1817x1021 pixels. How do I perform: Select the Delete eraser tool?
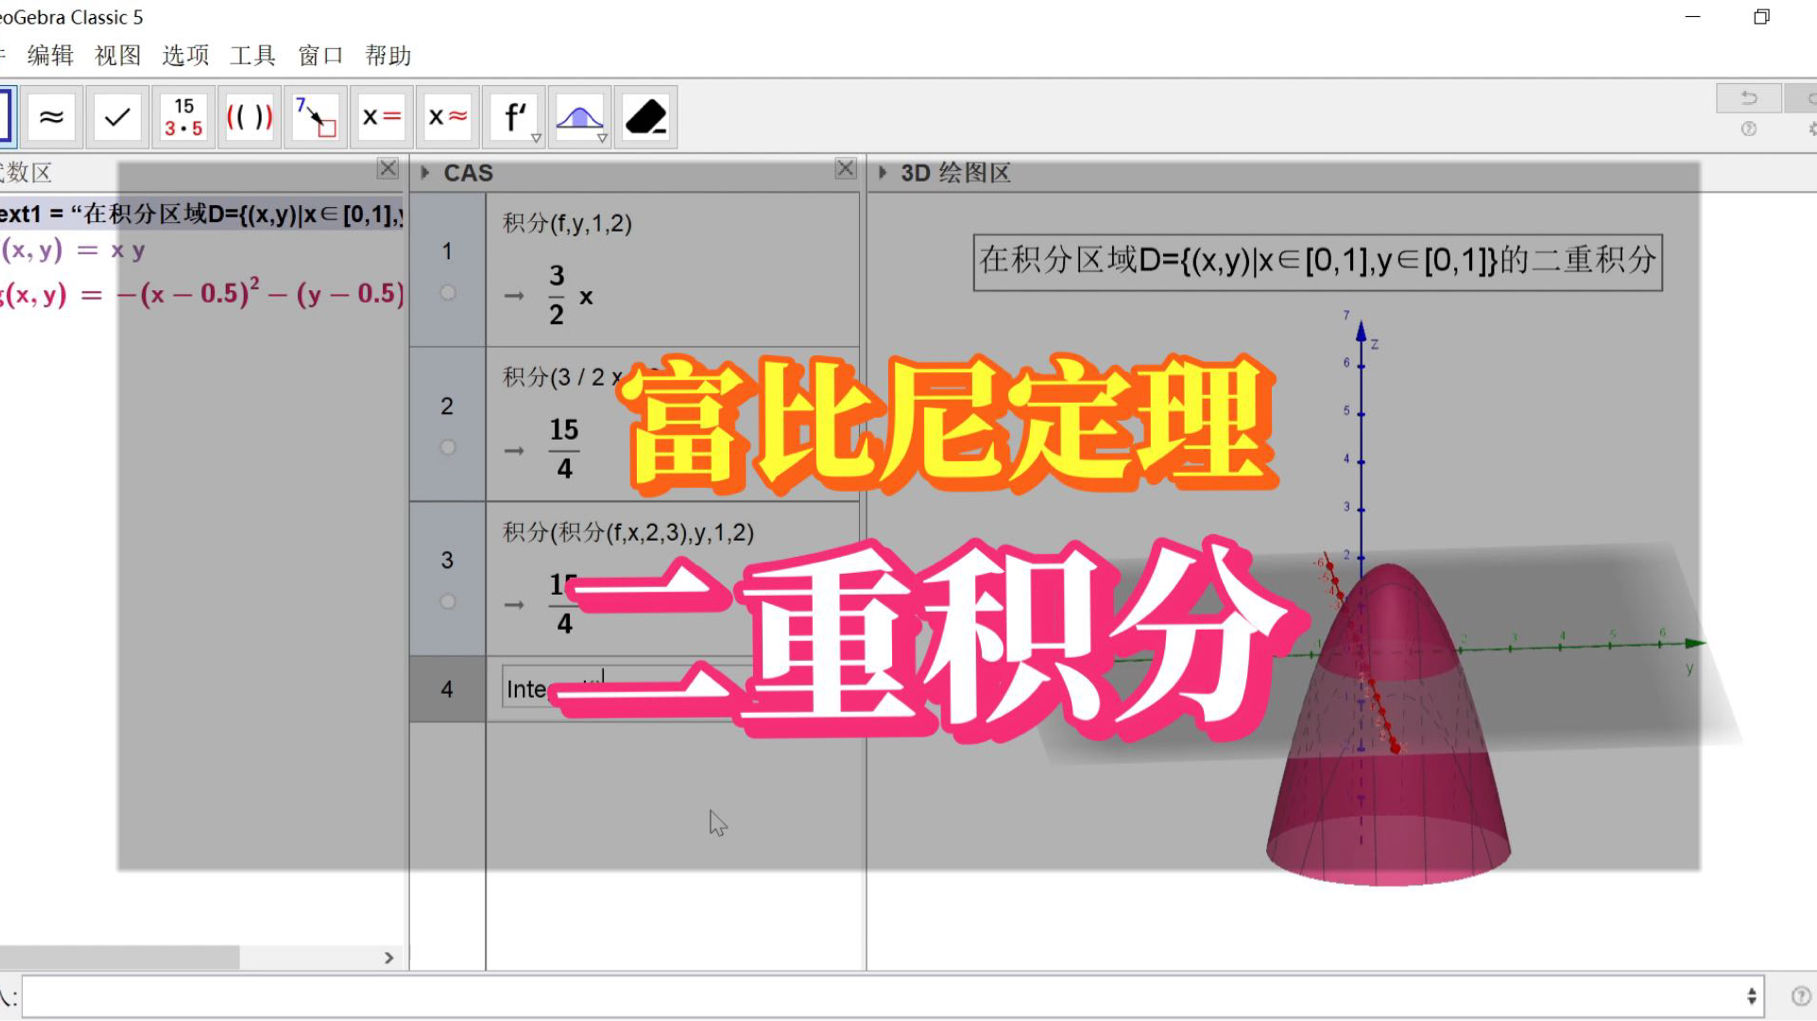[645, 117]
